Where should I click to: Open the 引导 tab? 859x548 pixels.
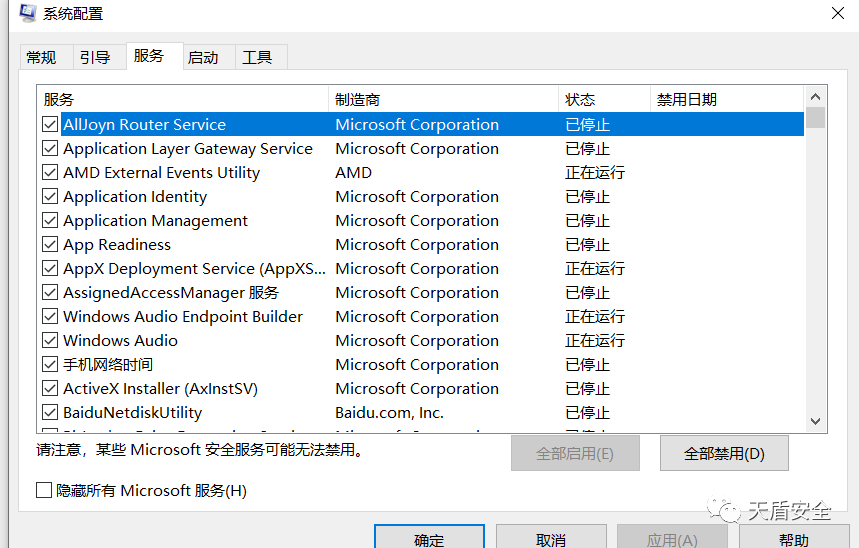point(95,58)
